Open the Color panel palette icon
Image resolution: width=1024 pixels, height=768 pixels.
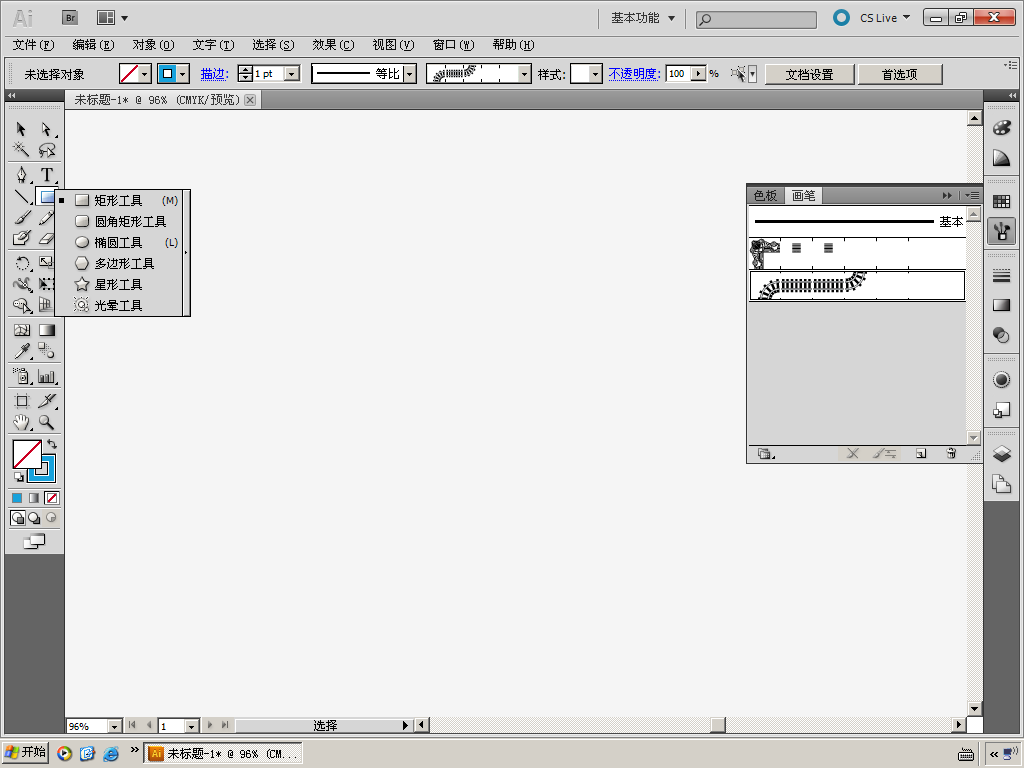coord(1001,128)
